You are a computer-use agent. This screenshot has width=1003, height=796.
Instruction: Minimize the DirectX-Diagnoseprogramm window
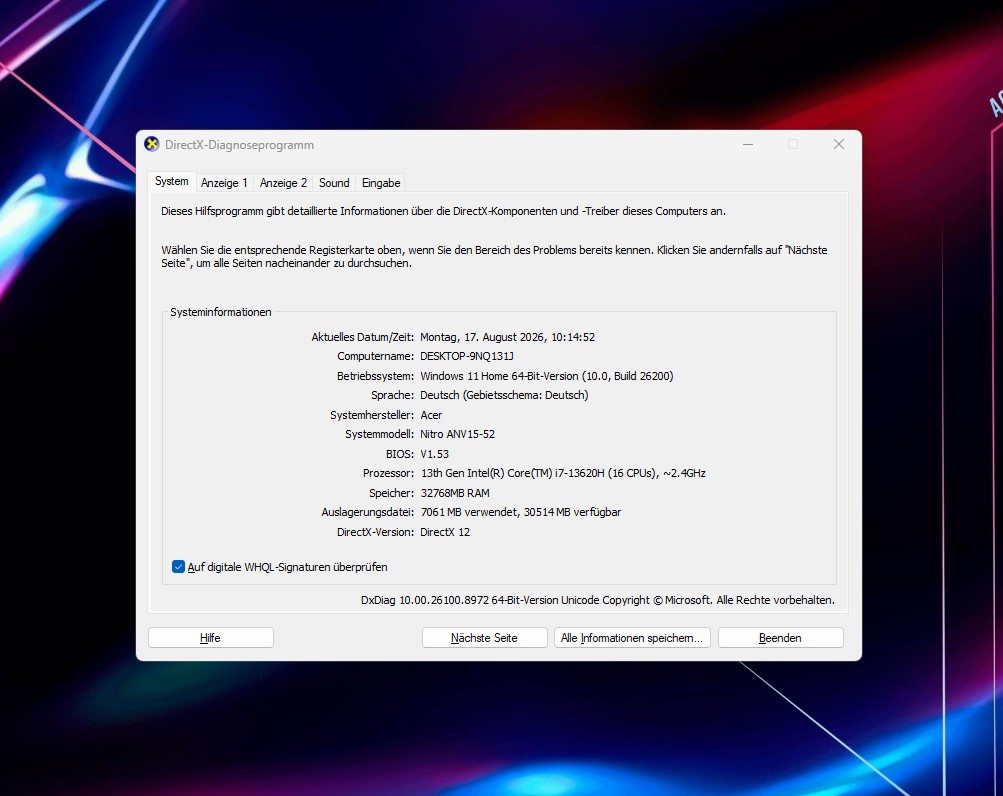point(748,145)
